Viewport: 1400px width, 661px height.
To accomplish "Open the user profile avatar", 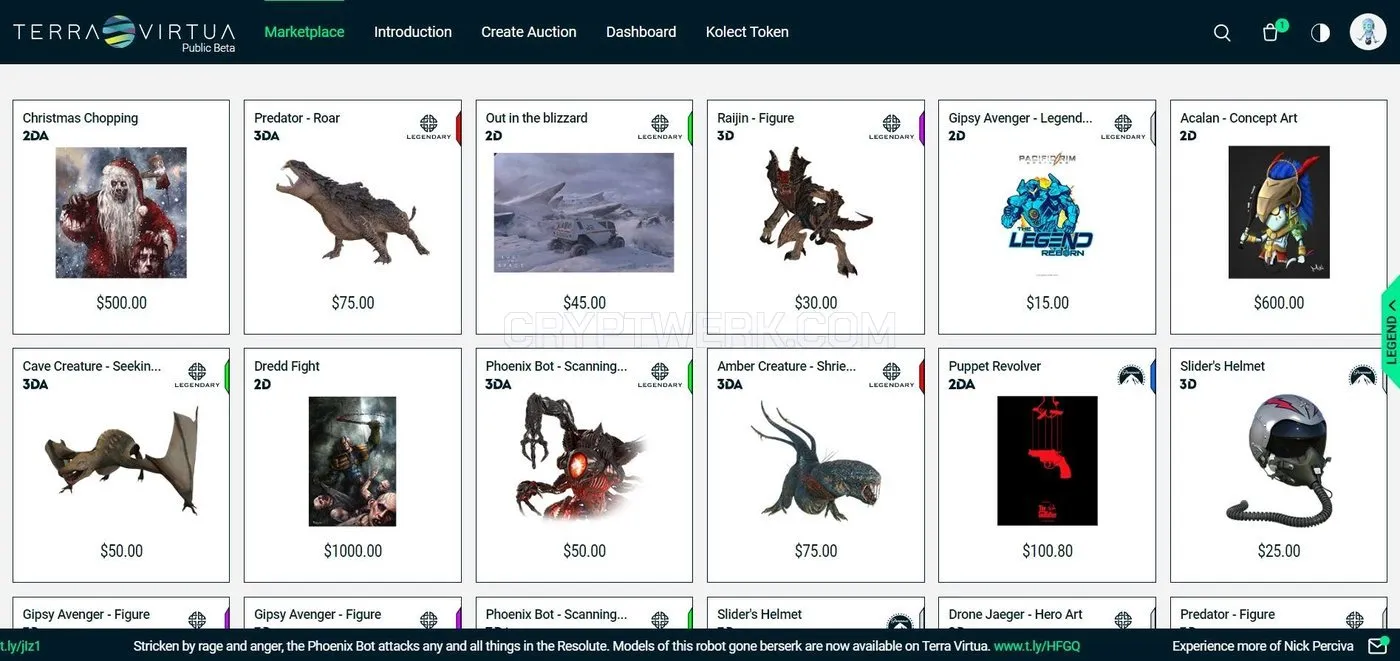I will point(1368,32).
